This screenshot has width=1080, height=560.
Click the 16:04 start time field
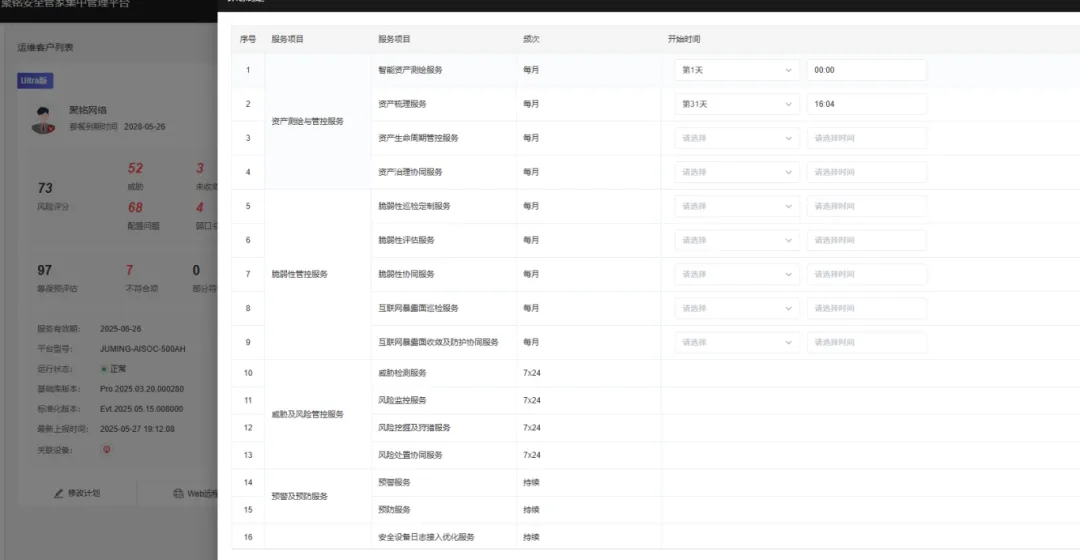(866, 104)
